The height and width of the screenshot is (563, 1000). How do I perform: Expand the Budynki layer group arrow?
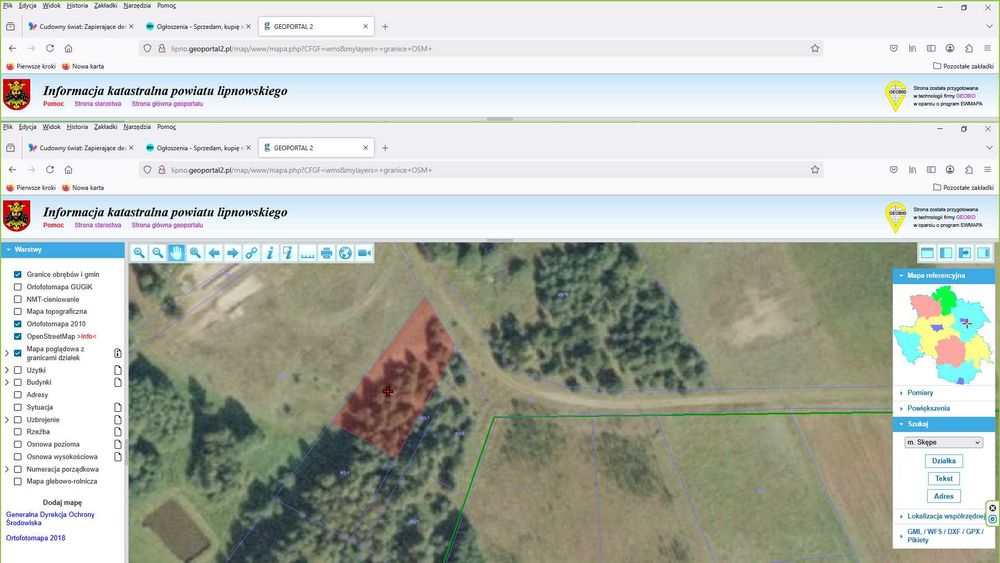(x=7, y=383)
